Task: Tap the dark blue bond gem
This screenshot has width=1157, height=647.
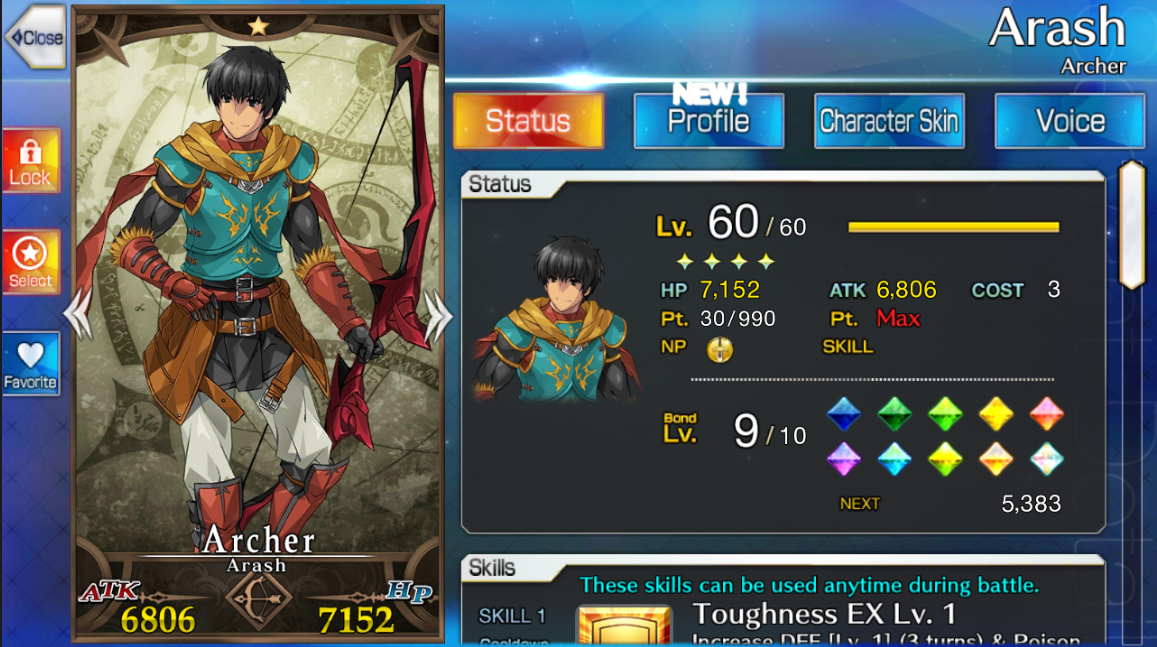Action: pyautogui.click(x=843, y=414)
